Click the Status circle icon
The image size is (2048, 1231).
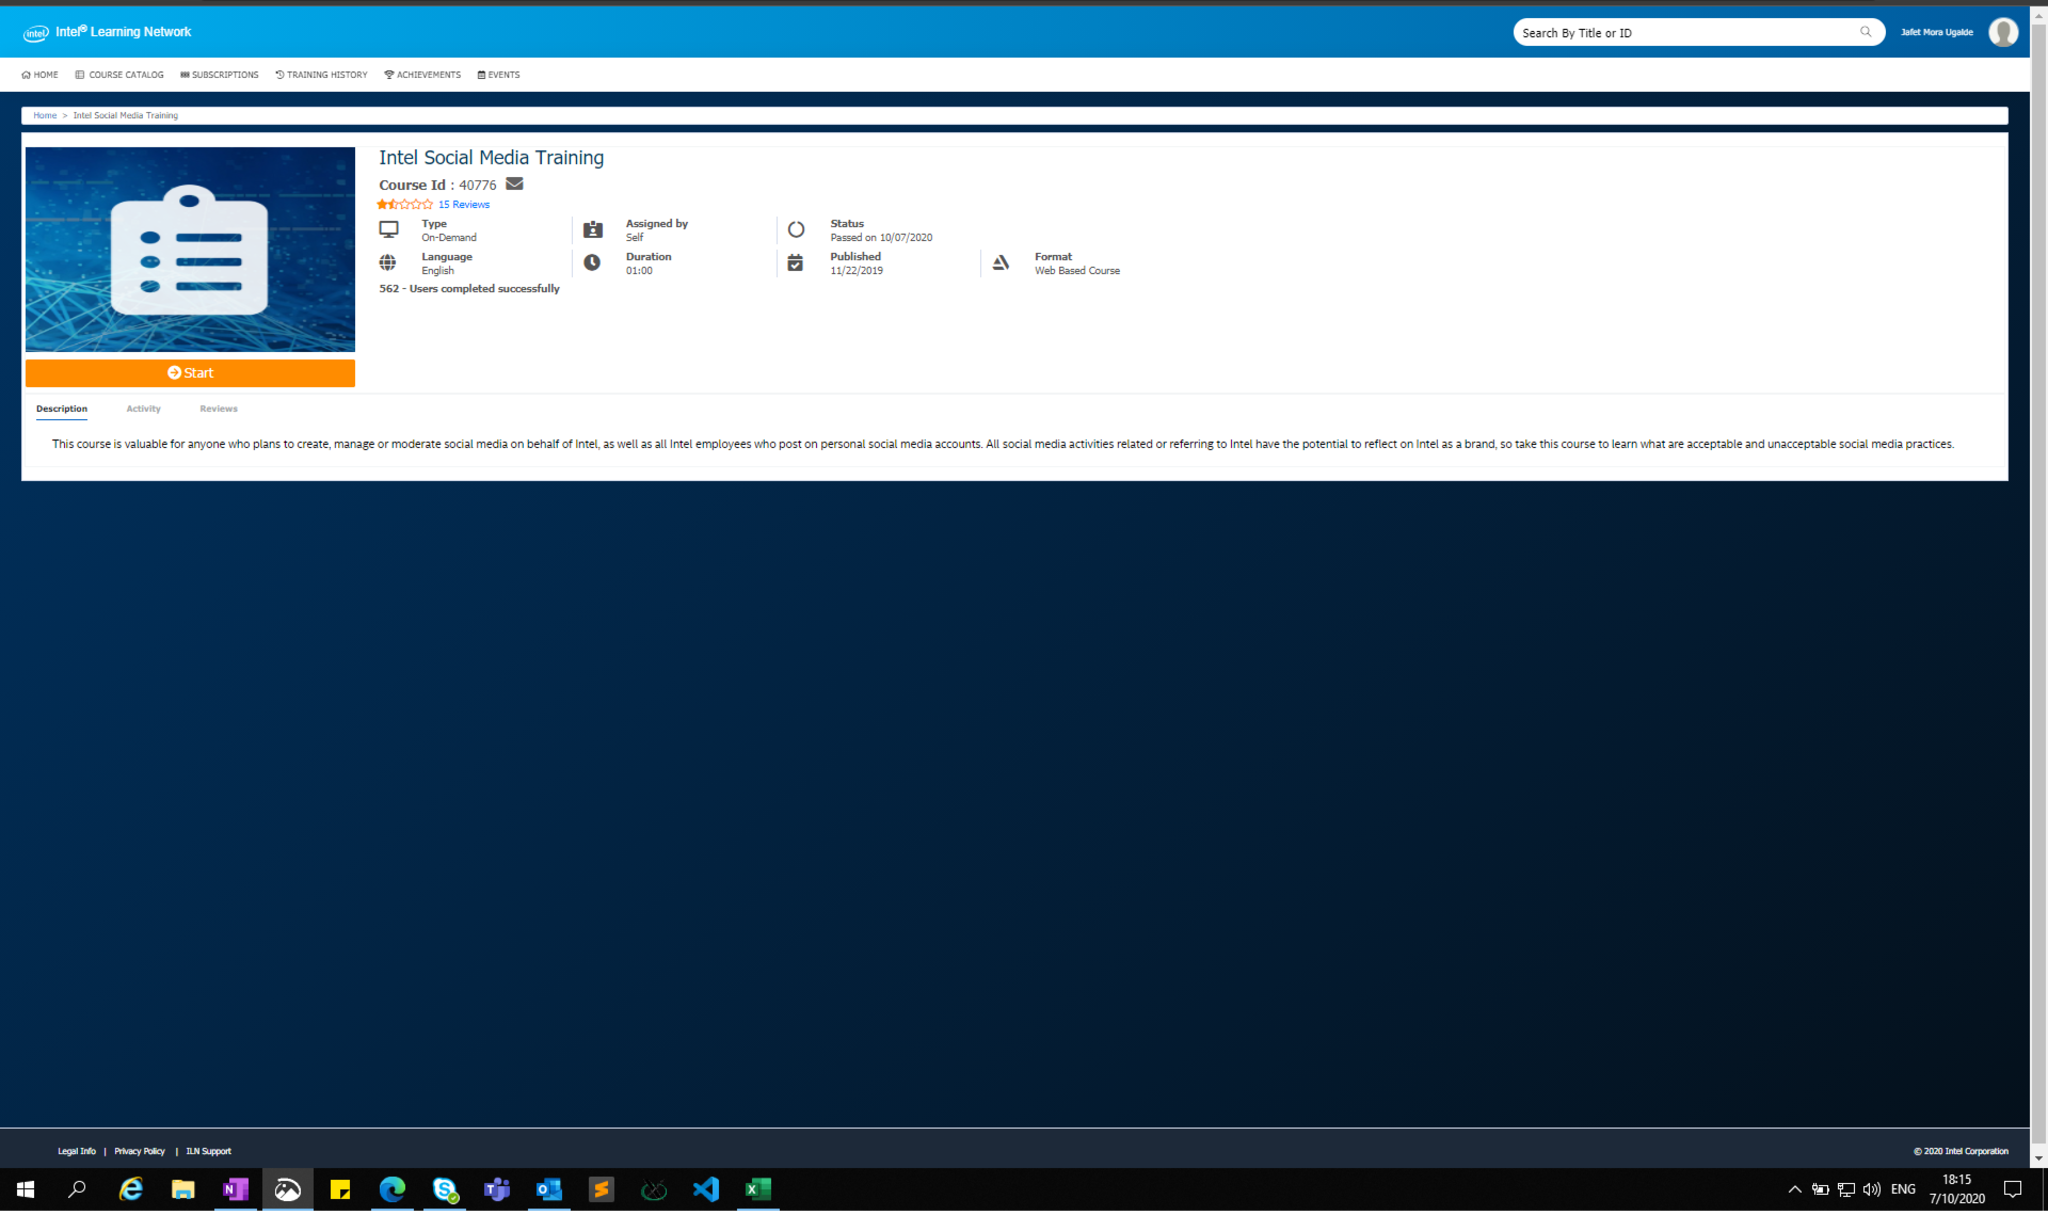click(796, 230)
